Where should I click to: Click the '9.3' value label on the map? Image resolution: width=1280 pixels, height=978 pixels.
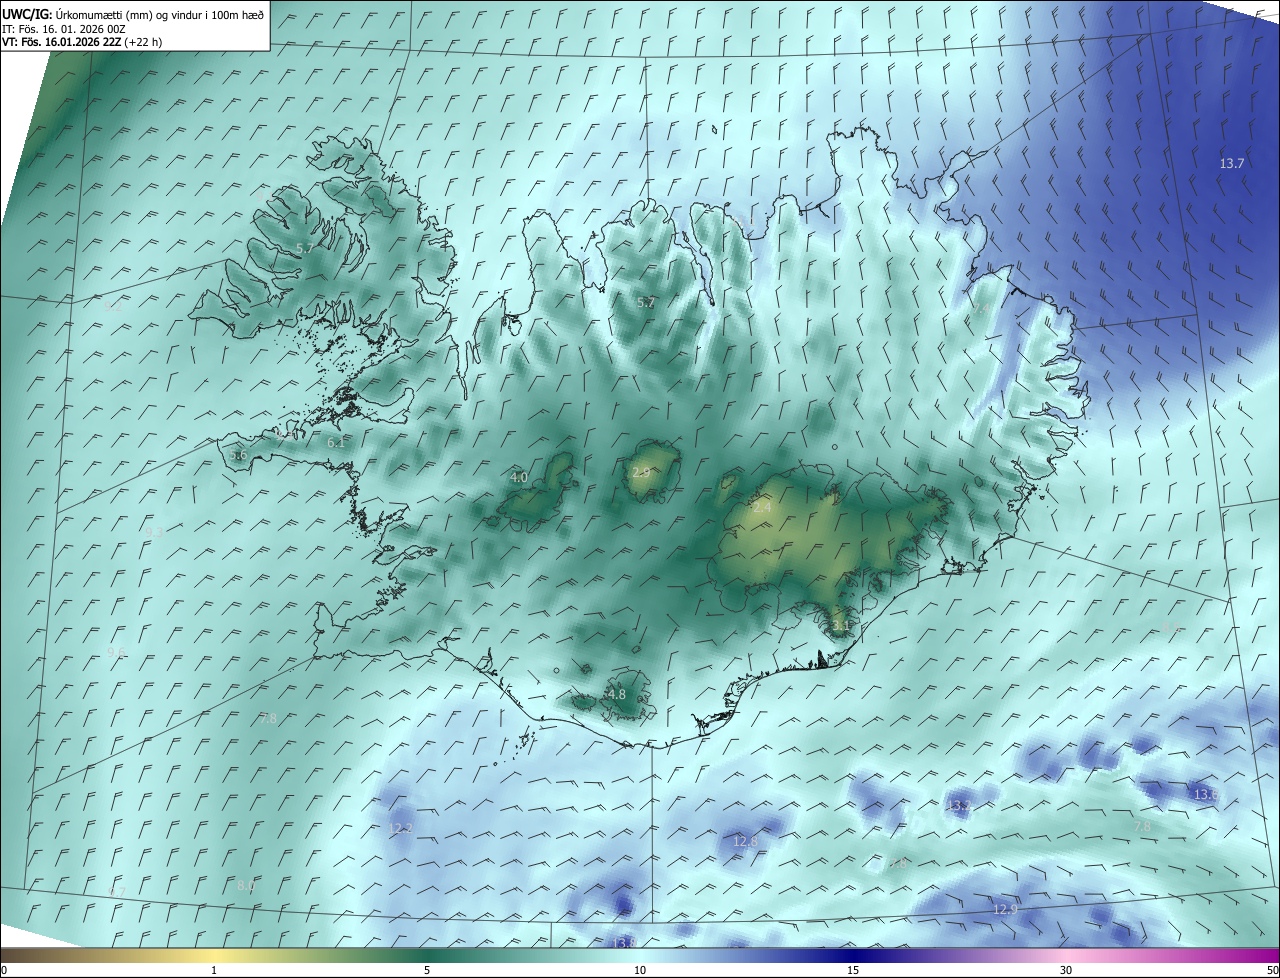(x=155, y=533)
